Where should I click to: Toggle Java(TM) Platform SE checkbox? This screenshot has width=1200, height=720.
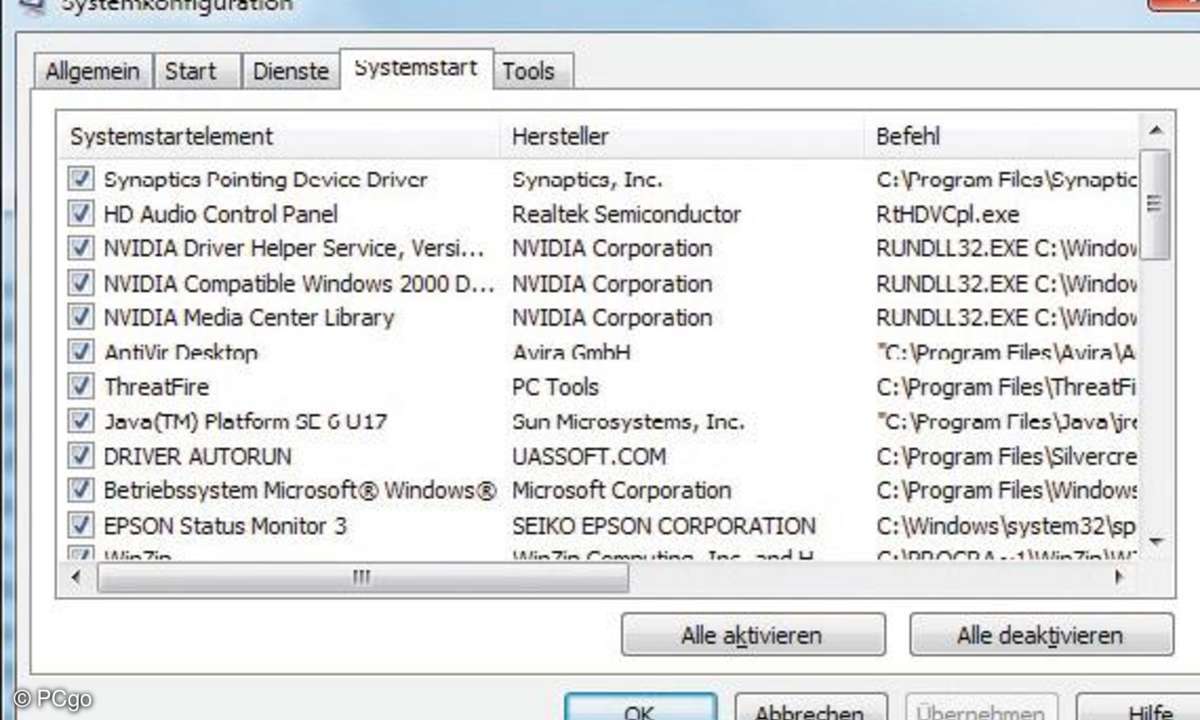coord(80,421)
